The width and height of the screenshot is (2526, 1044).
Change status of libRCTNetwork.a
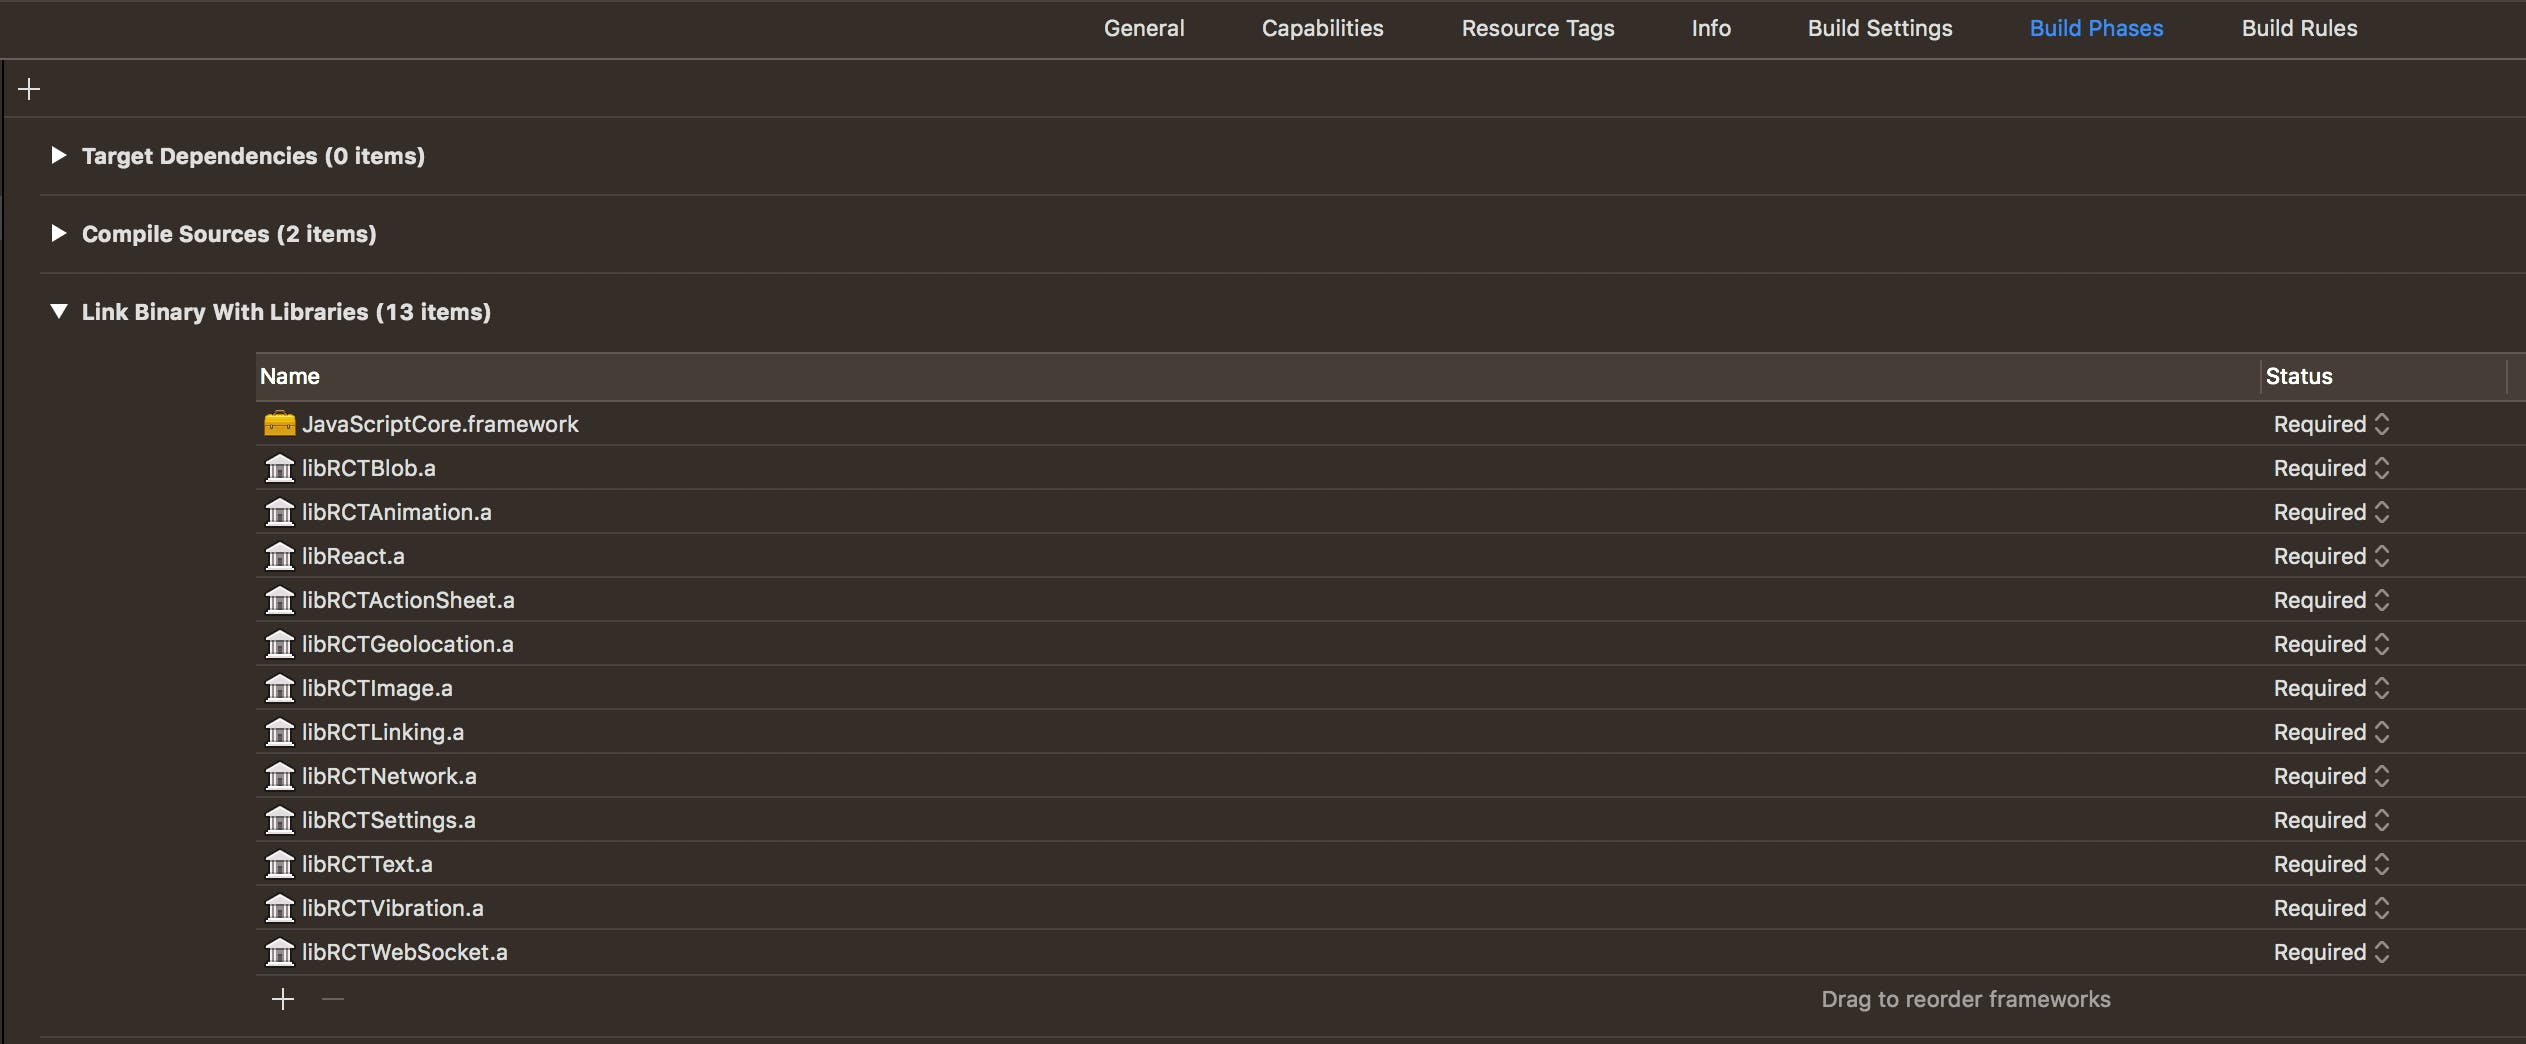coord(2332,776)
